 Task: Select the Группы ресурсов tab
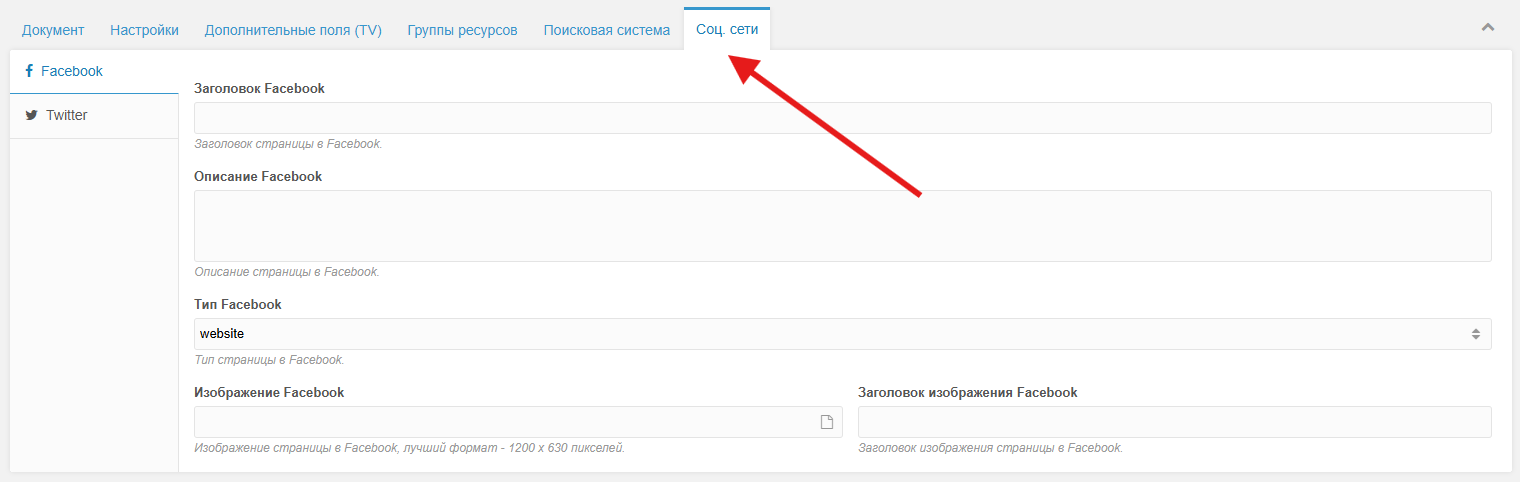click(462, 30)
